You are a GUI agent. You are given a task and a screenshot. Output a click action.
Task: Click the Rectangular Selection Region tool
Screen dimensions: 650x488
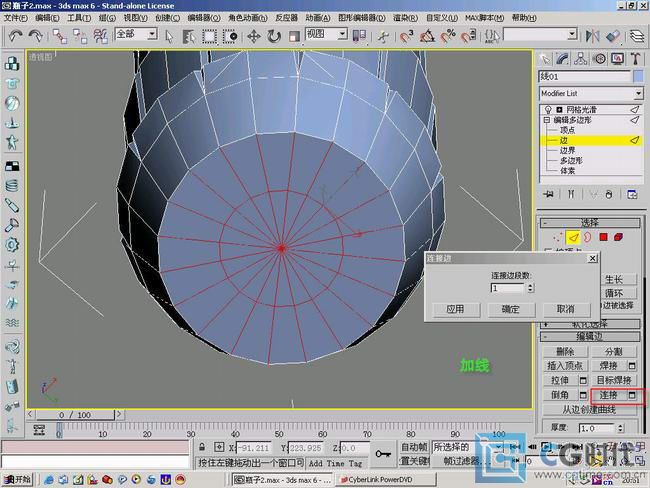[209, 36]
